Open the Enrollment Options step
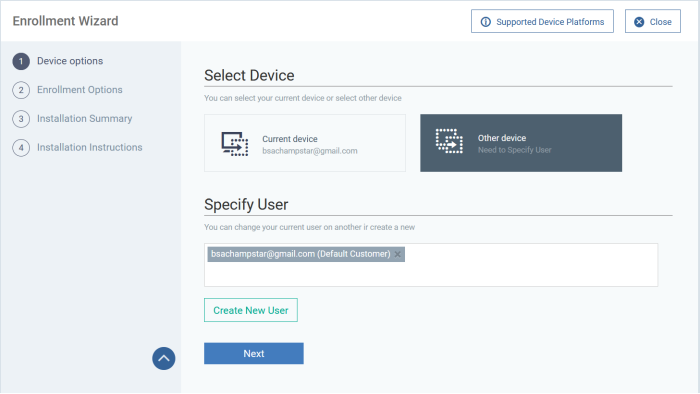The width and height of the screenshot is (700, 394). (79, 90)
